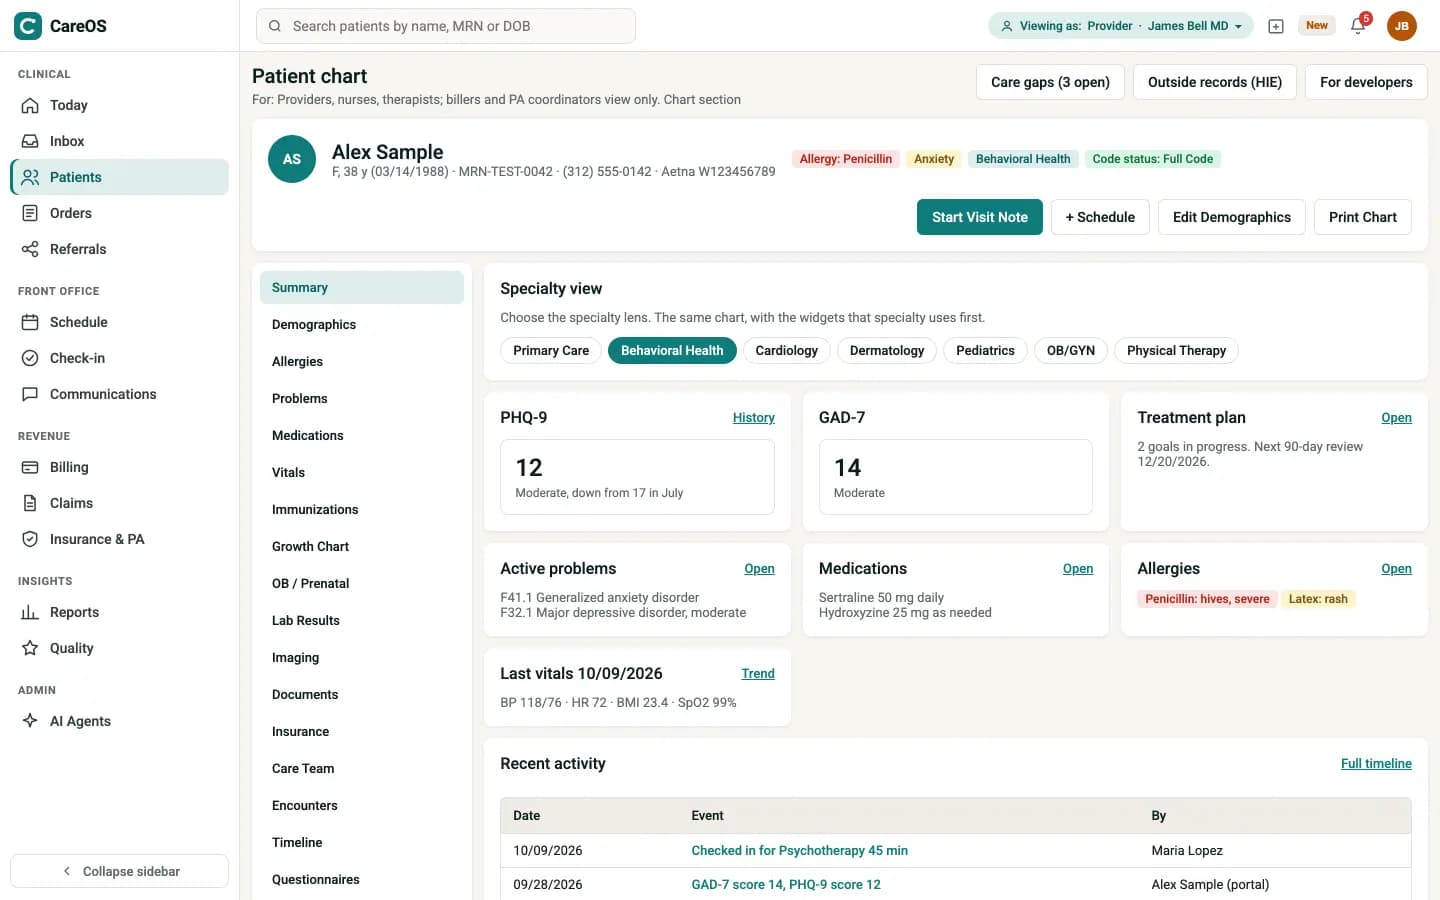
Task: Go to the Lab Results chart section
Action: (x=362, y=621)
